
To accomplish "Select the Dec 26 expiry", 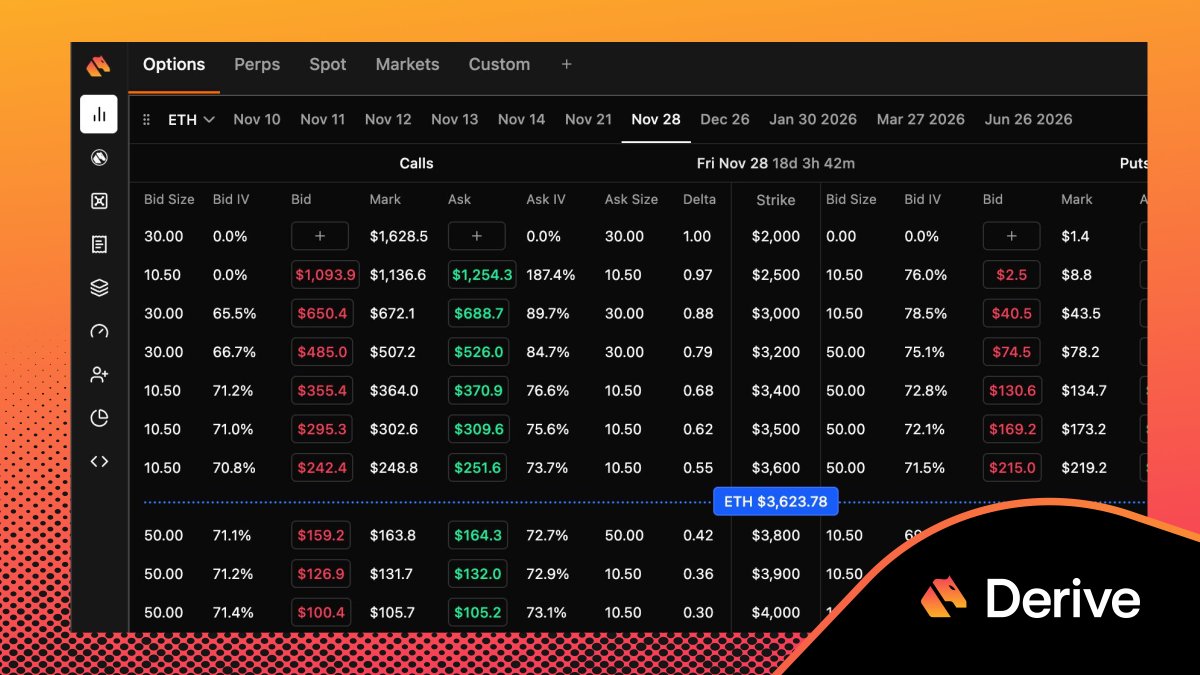I will coord(725,119).
